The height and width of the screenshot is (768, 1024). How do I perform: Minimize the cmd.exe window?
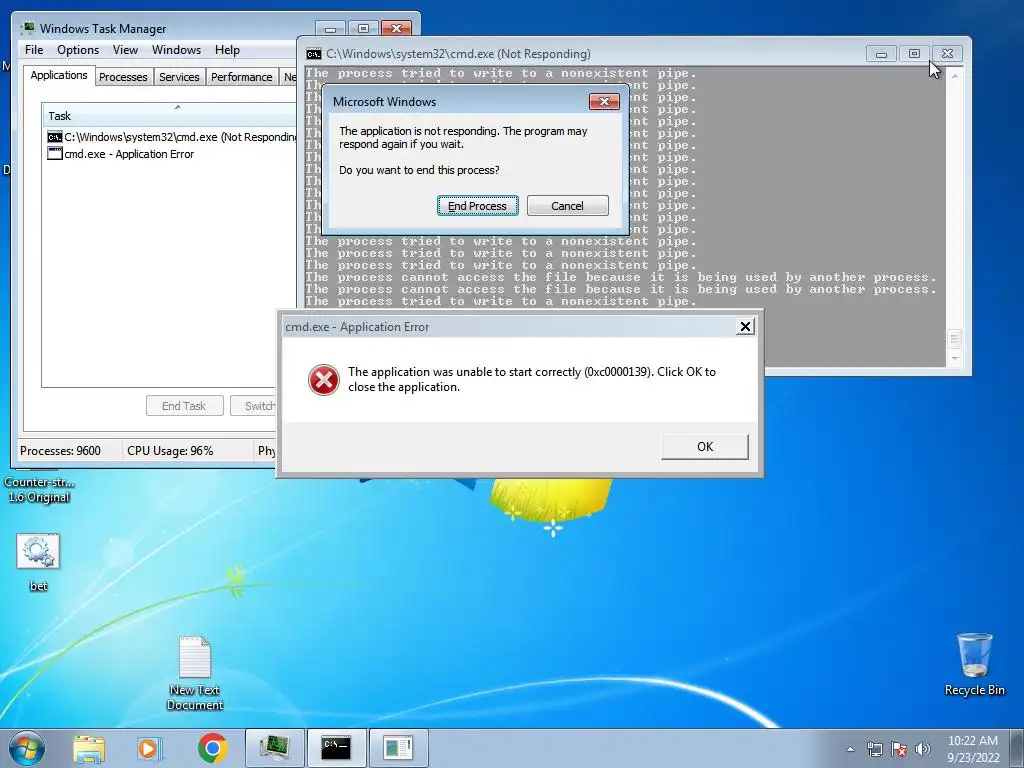click(x=881, y=54)
